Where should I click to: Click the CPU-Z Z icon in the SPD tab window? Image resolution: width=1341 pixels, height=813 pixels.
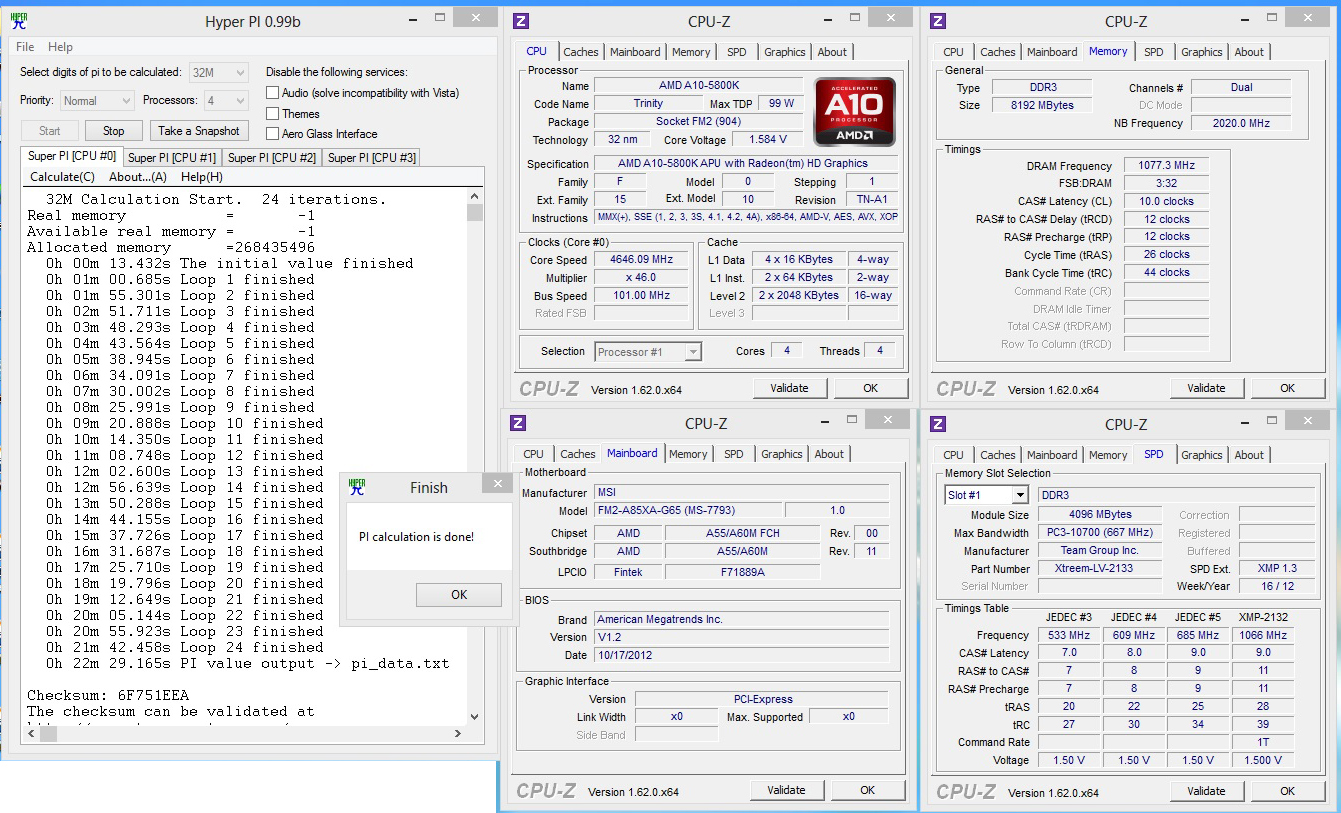(x=938, y=424)
